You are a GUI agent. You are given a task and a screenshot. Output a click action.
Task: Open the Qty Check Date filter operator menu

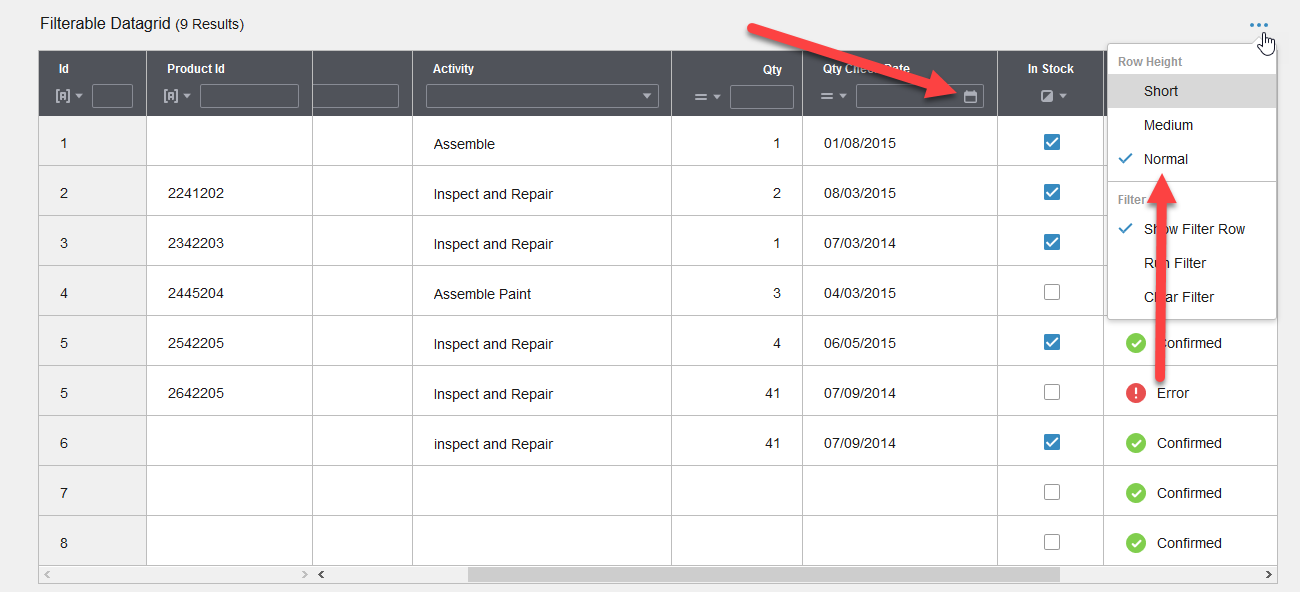pos(834,96)
